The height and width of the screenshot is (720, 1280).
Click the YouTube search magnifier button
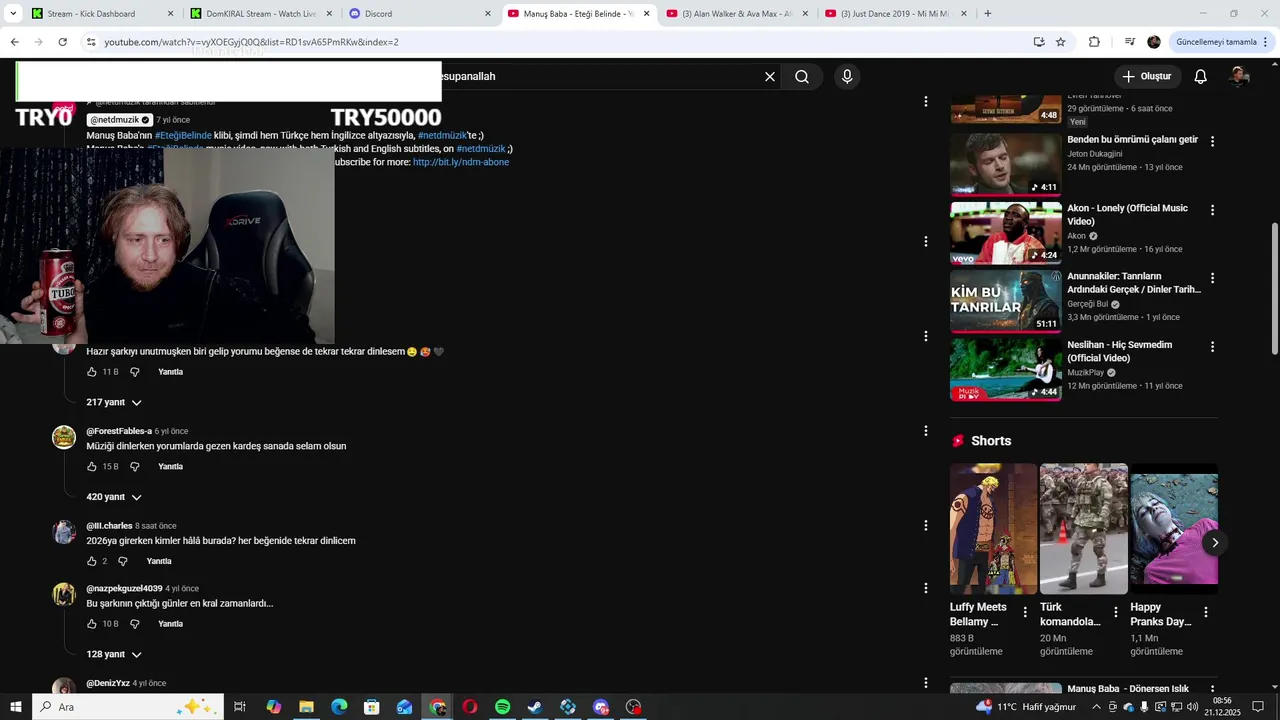(x=802, y=77)
